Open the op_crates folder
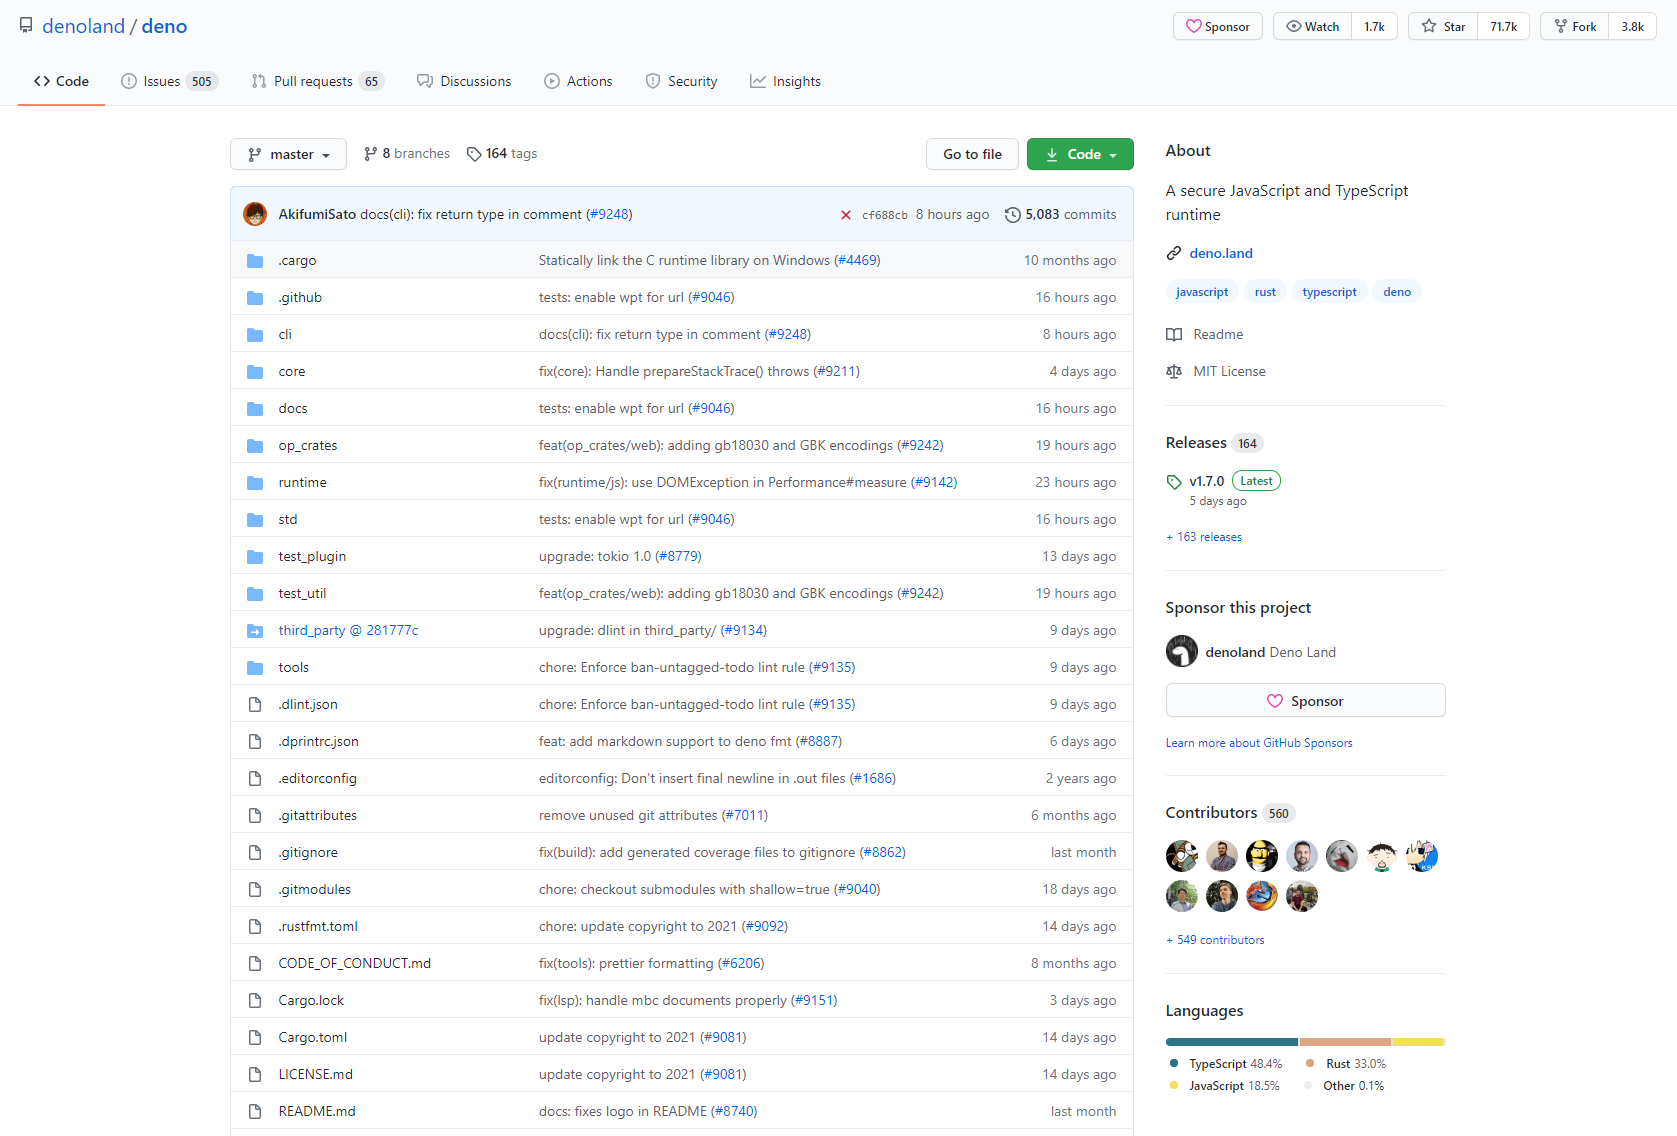 click(308, 446)
